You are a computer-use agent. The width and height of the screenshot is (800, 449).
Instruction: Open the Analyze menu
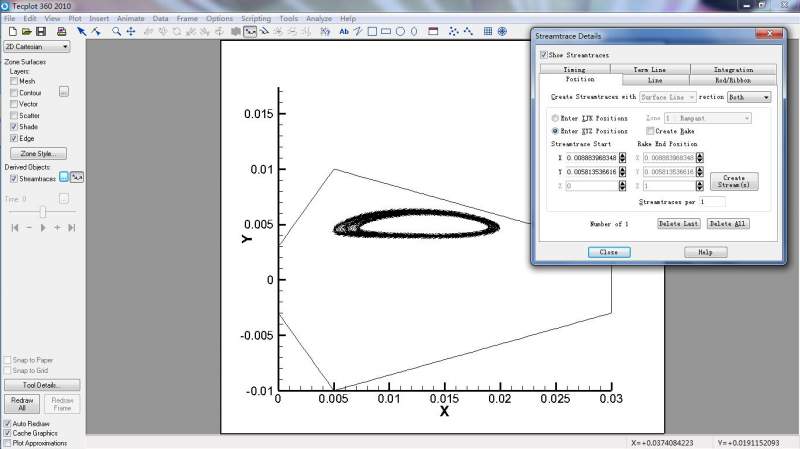pyautogui.click(x=319, y=18)
